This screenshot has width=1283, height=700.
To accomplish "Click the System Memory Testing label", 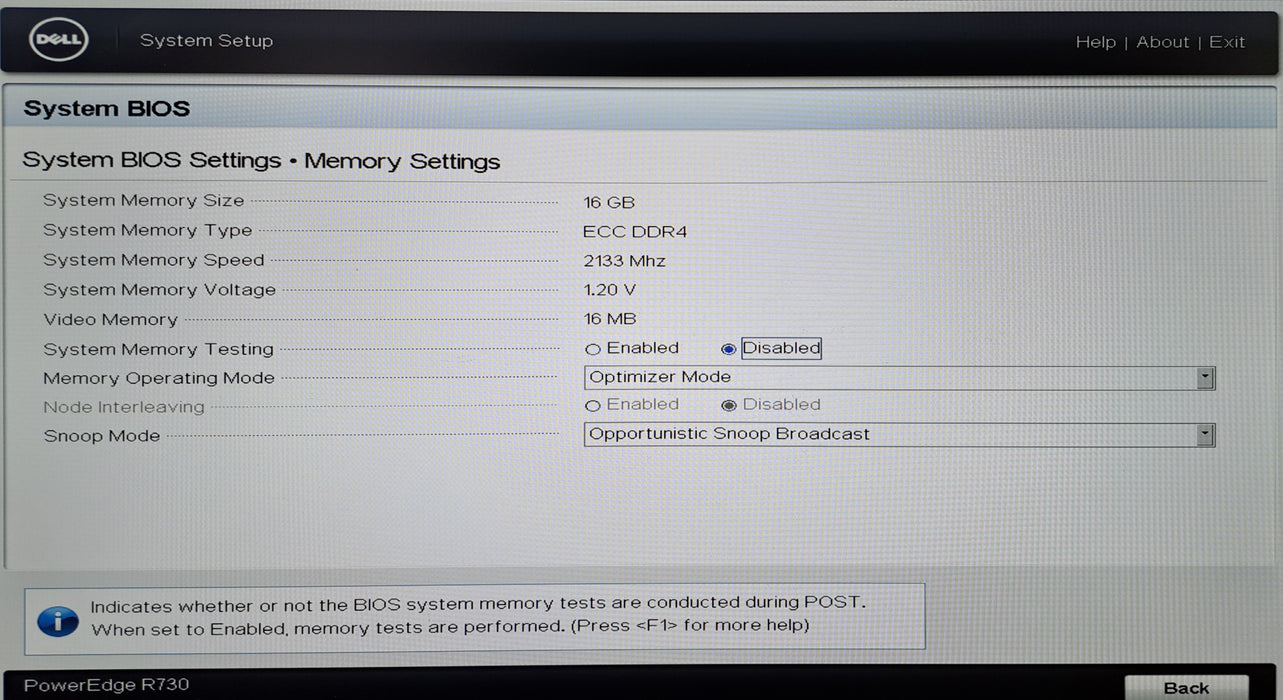I will pyautogui.click(x=158, y=349).
